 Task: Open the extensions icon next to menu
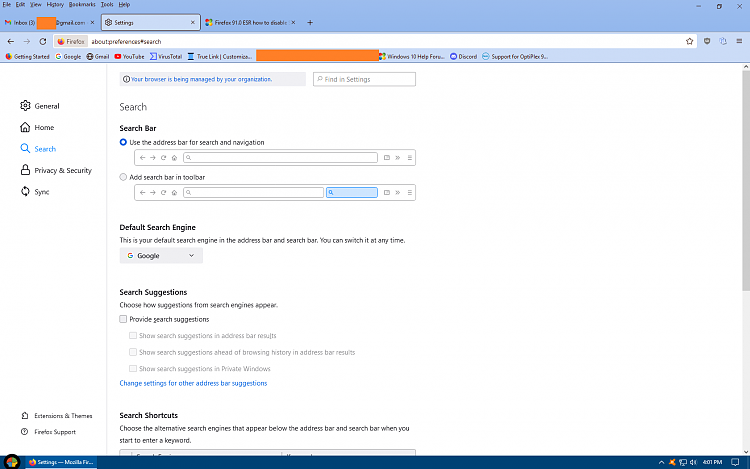click(x=723, y=42)
